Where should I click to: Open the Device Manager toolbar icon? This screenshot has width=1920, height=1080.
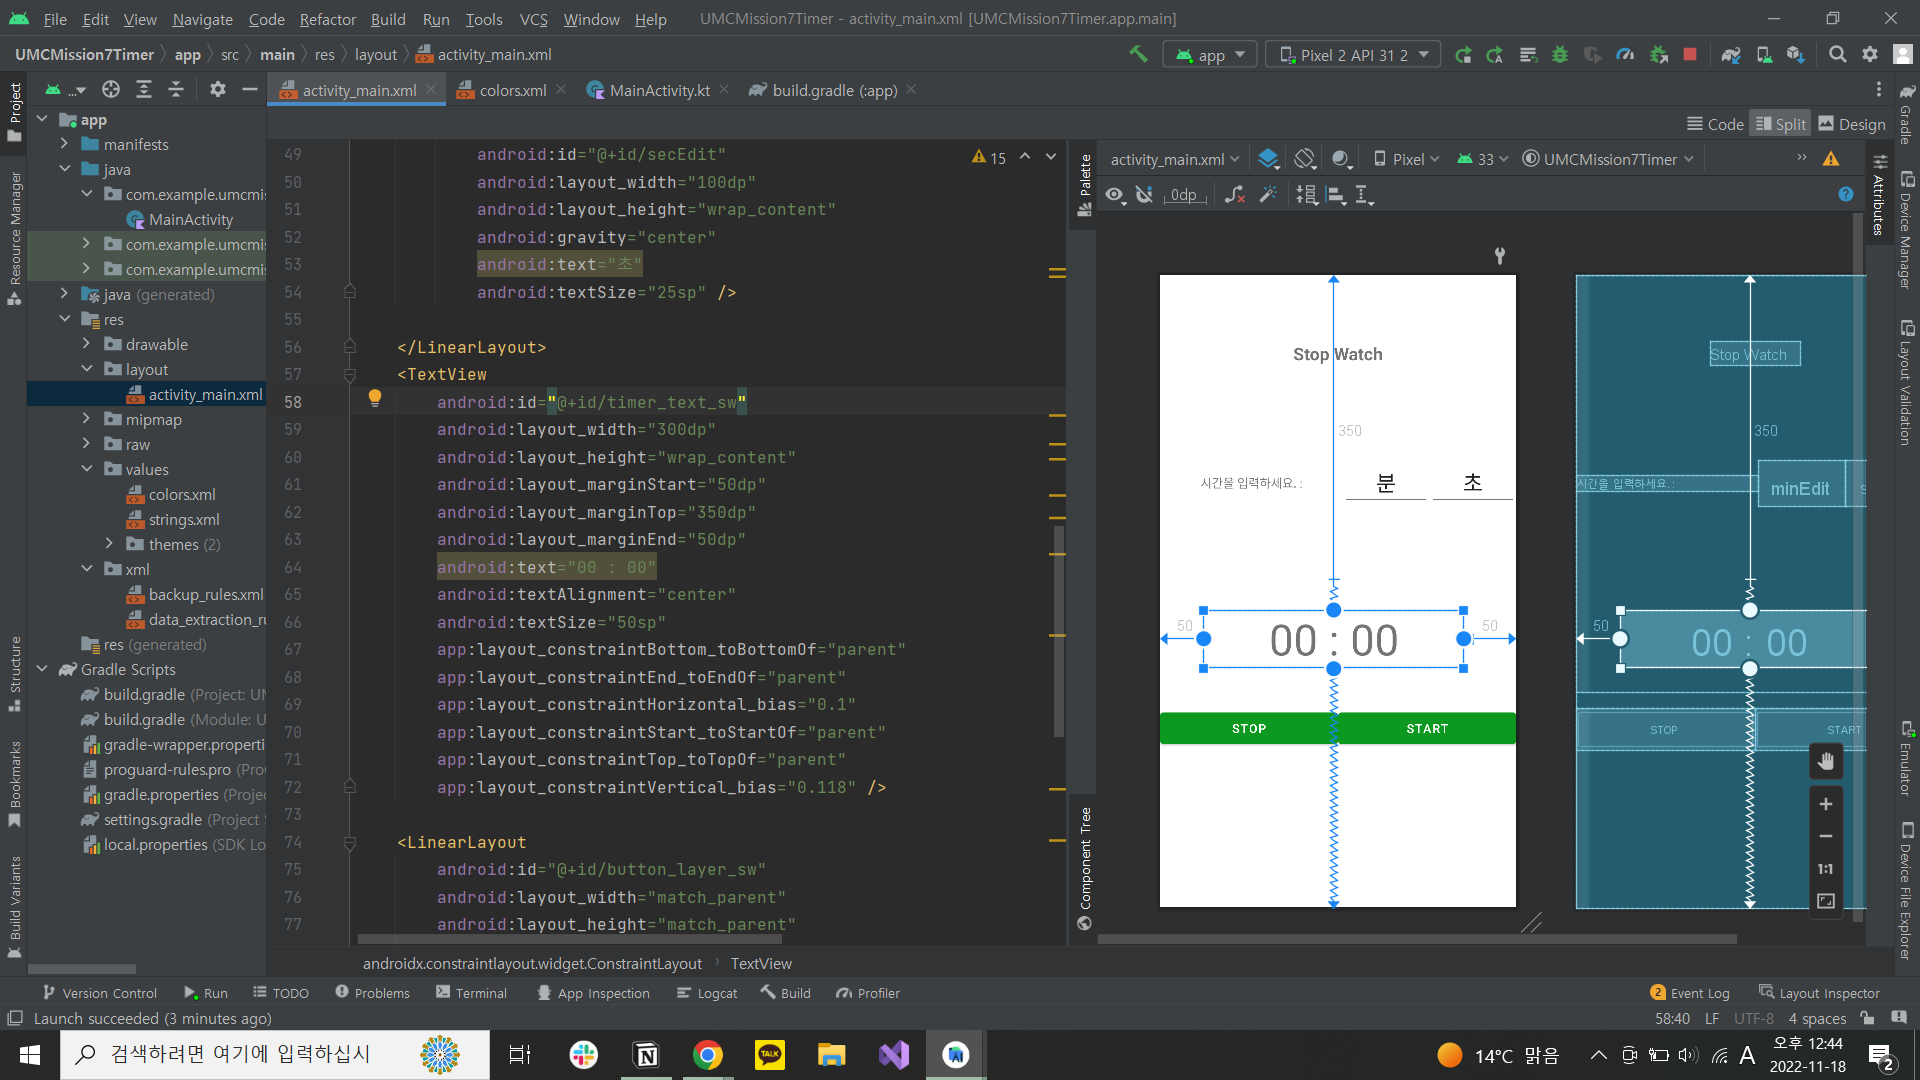point(1764,55)
